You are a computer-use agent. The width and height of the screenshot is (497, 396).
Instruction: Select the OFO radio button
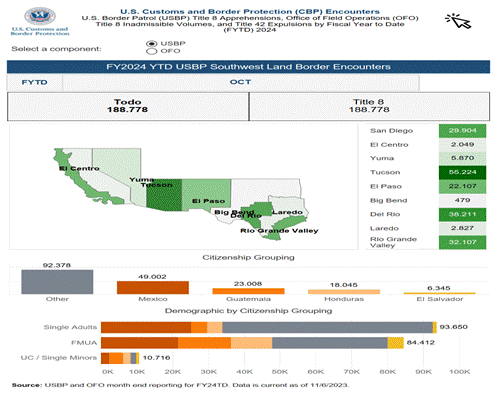pos(151,51)
